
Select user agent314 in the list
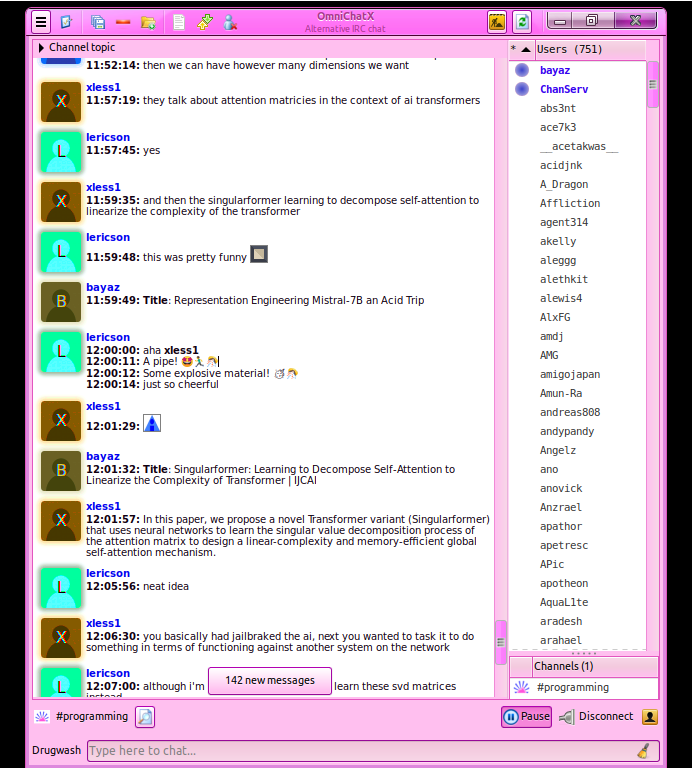tap(564, 222)
